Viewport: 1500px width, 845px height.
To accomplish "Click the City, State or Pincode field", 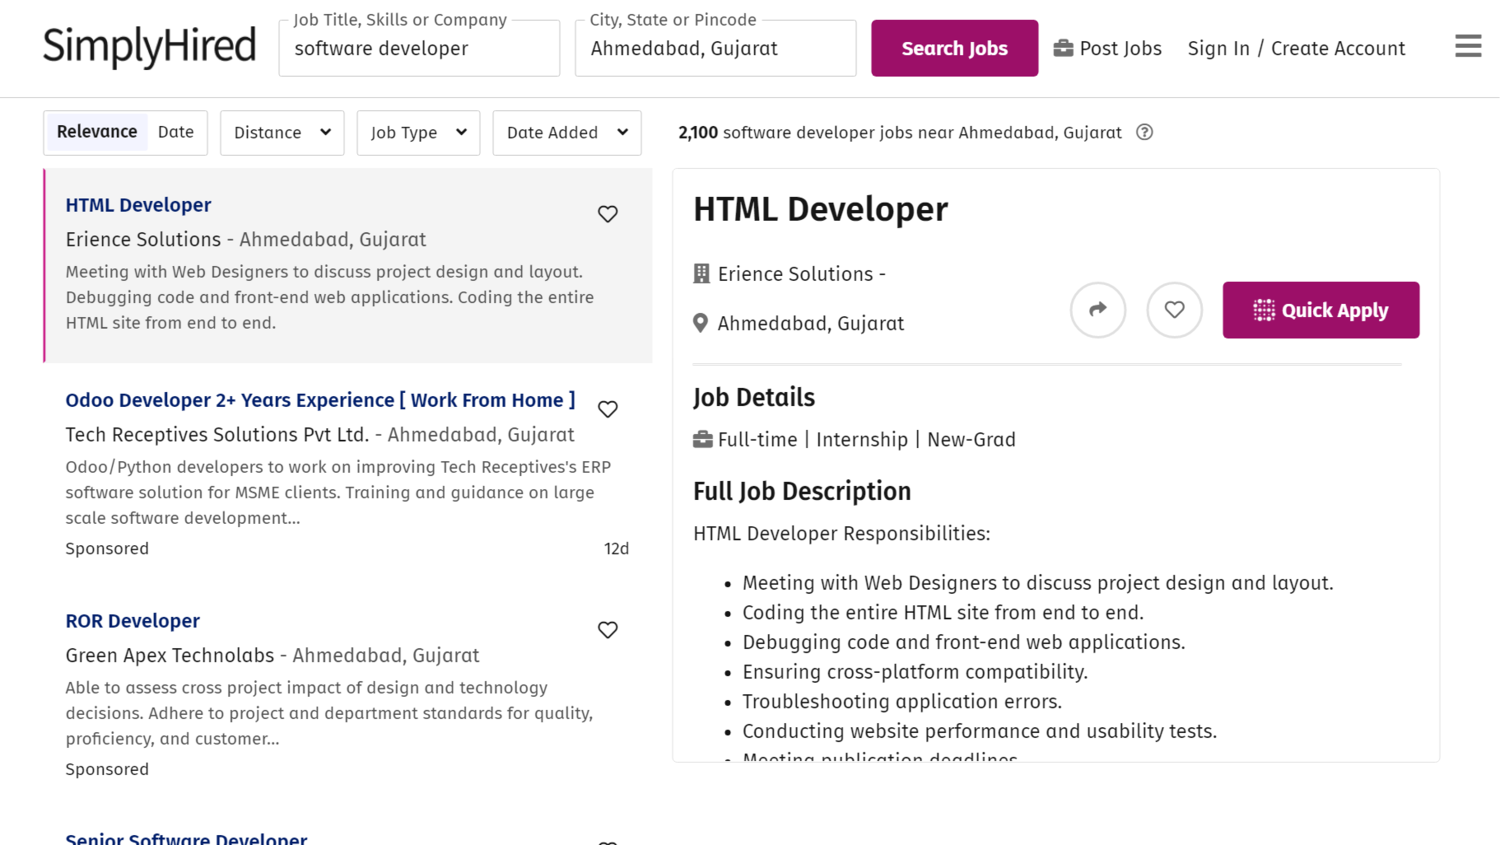I will coord(715,48).
